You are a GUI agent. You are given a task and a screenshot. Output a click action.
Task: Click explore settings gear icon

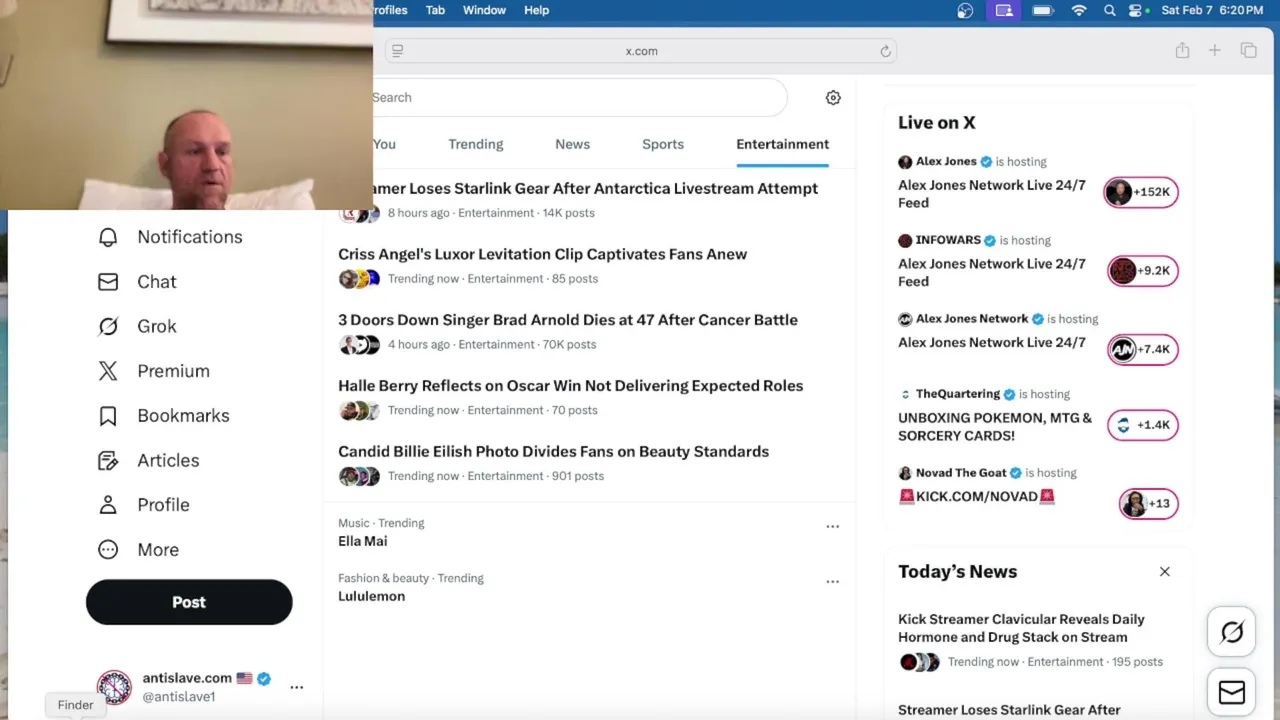833,97
